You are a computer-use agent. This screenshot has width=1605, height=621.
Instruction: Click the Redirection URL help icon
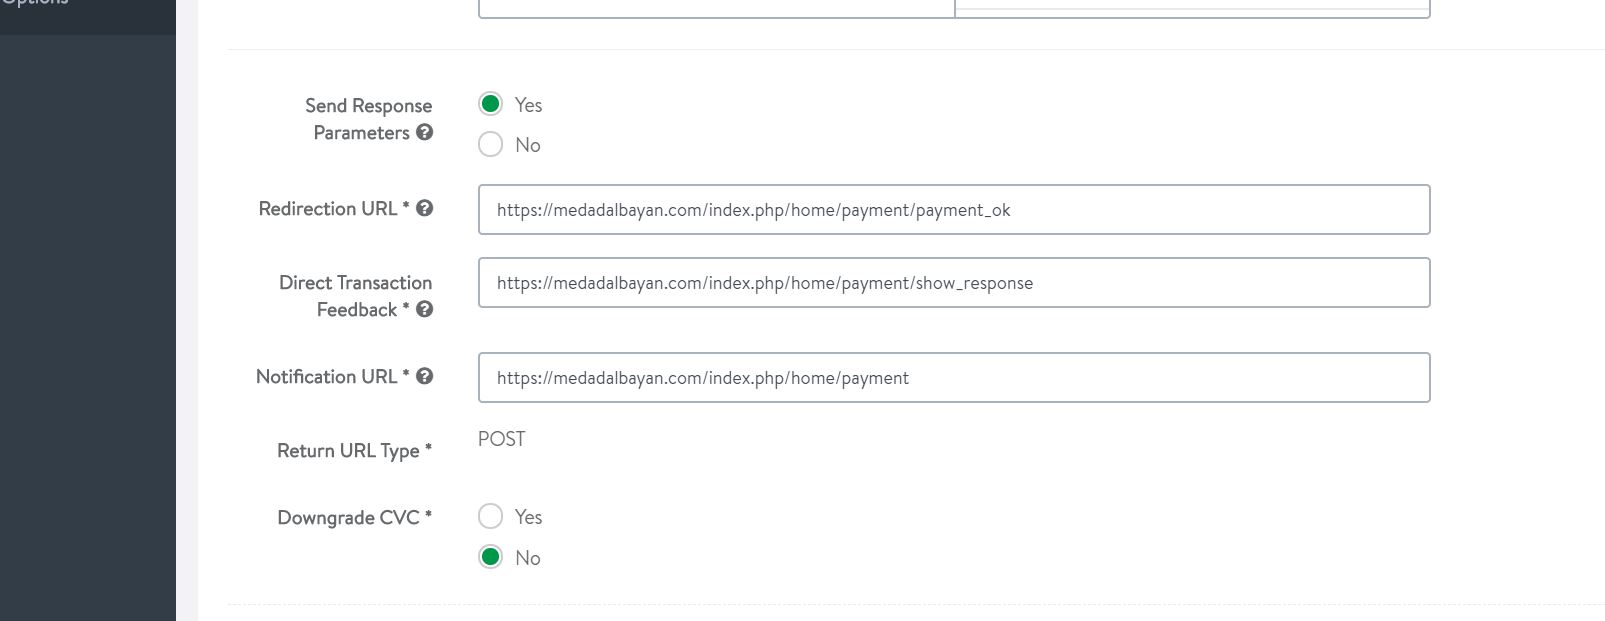425,208
